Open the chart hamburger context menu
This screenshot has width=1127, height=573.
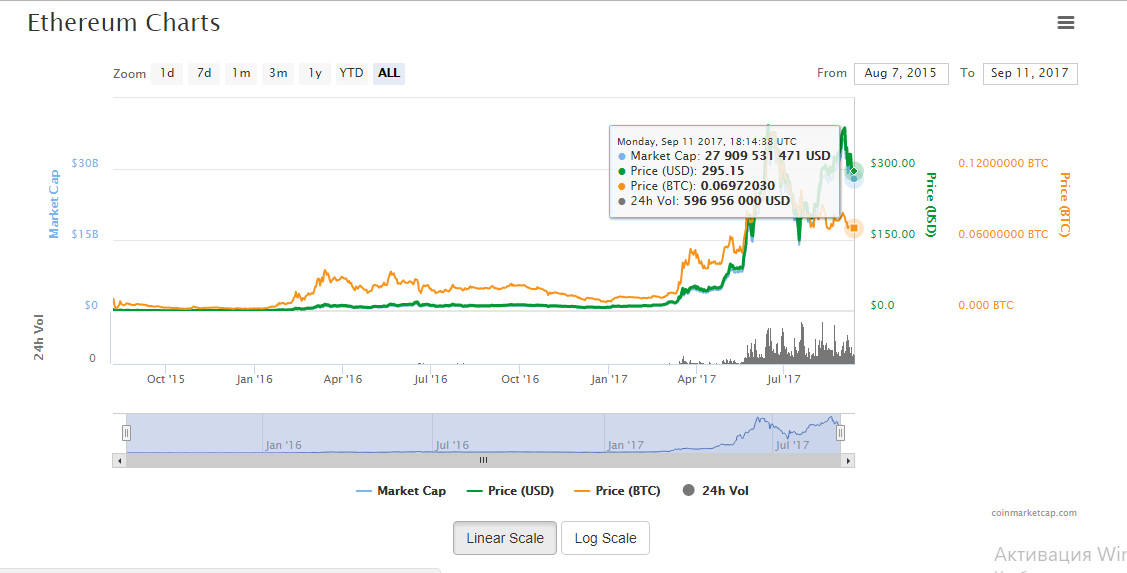click(x=1066, y=23)
